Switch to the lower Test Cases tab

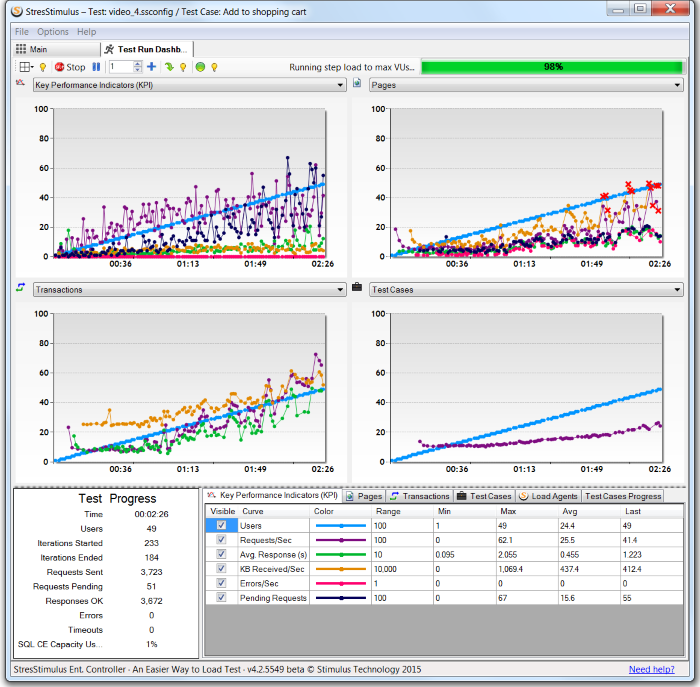pos(484,496)
